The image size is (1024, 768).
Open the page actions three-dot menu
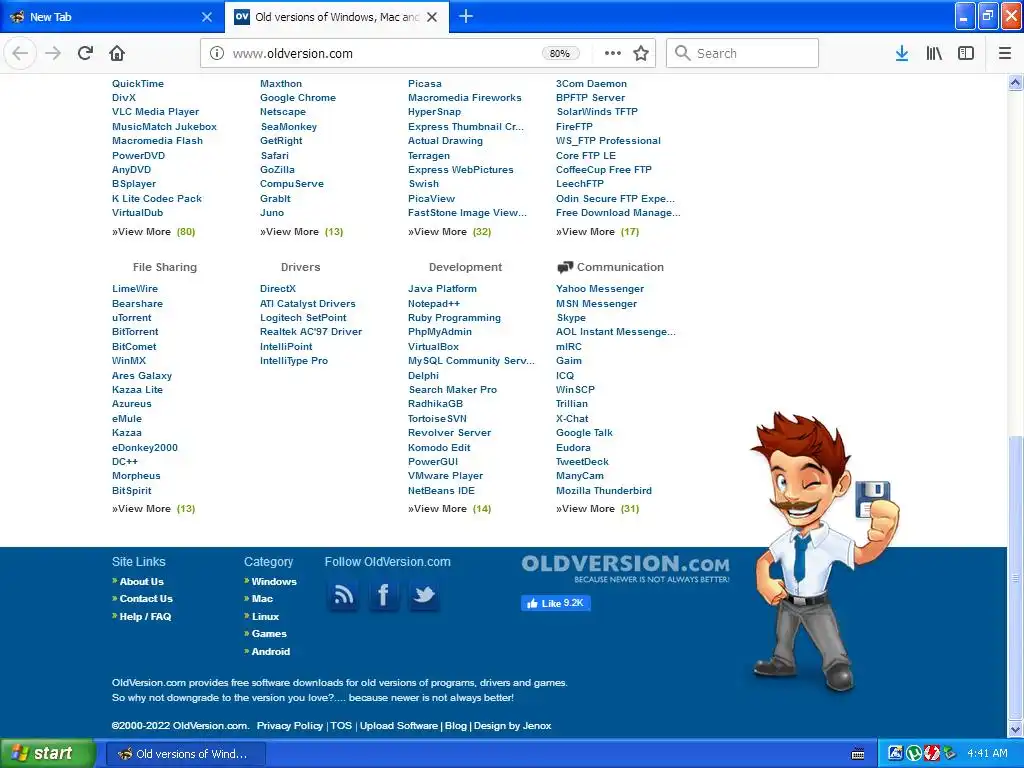click(x=613, y=53)
